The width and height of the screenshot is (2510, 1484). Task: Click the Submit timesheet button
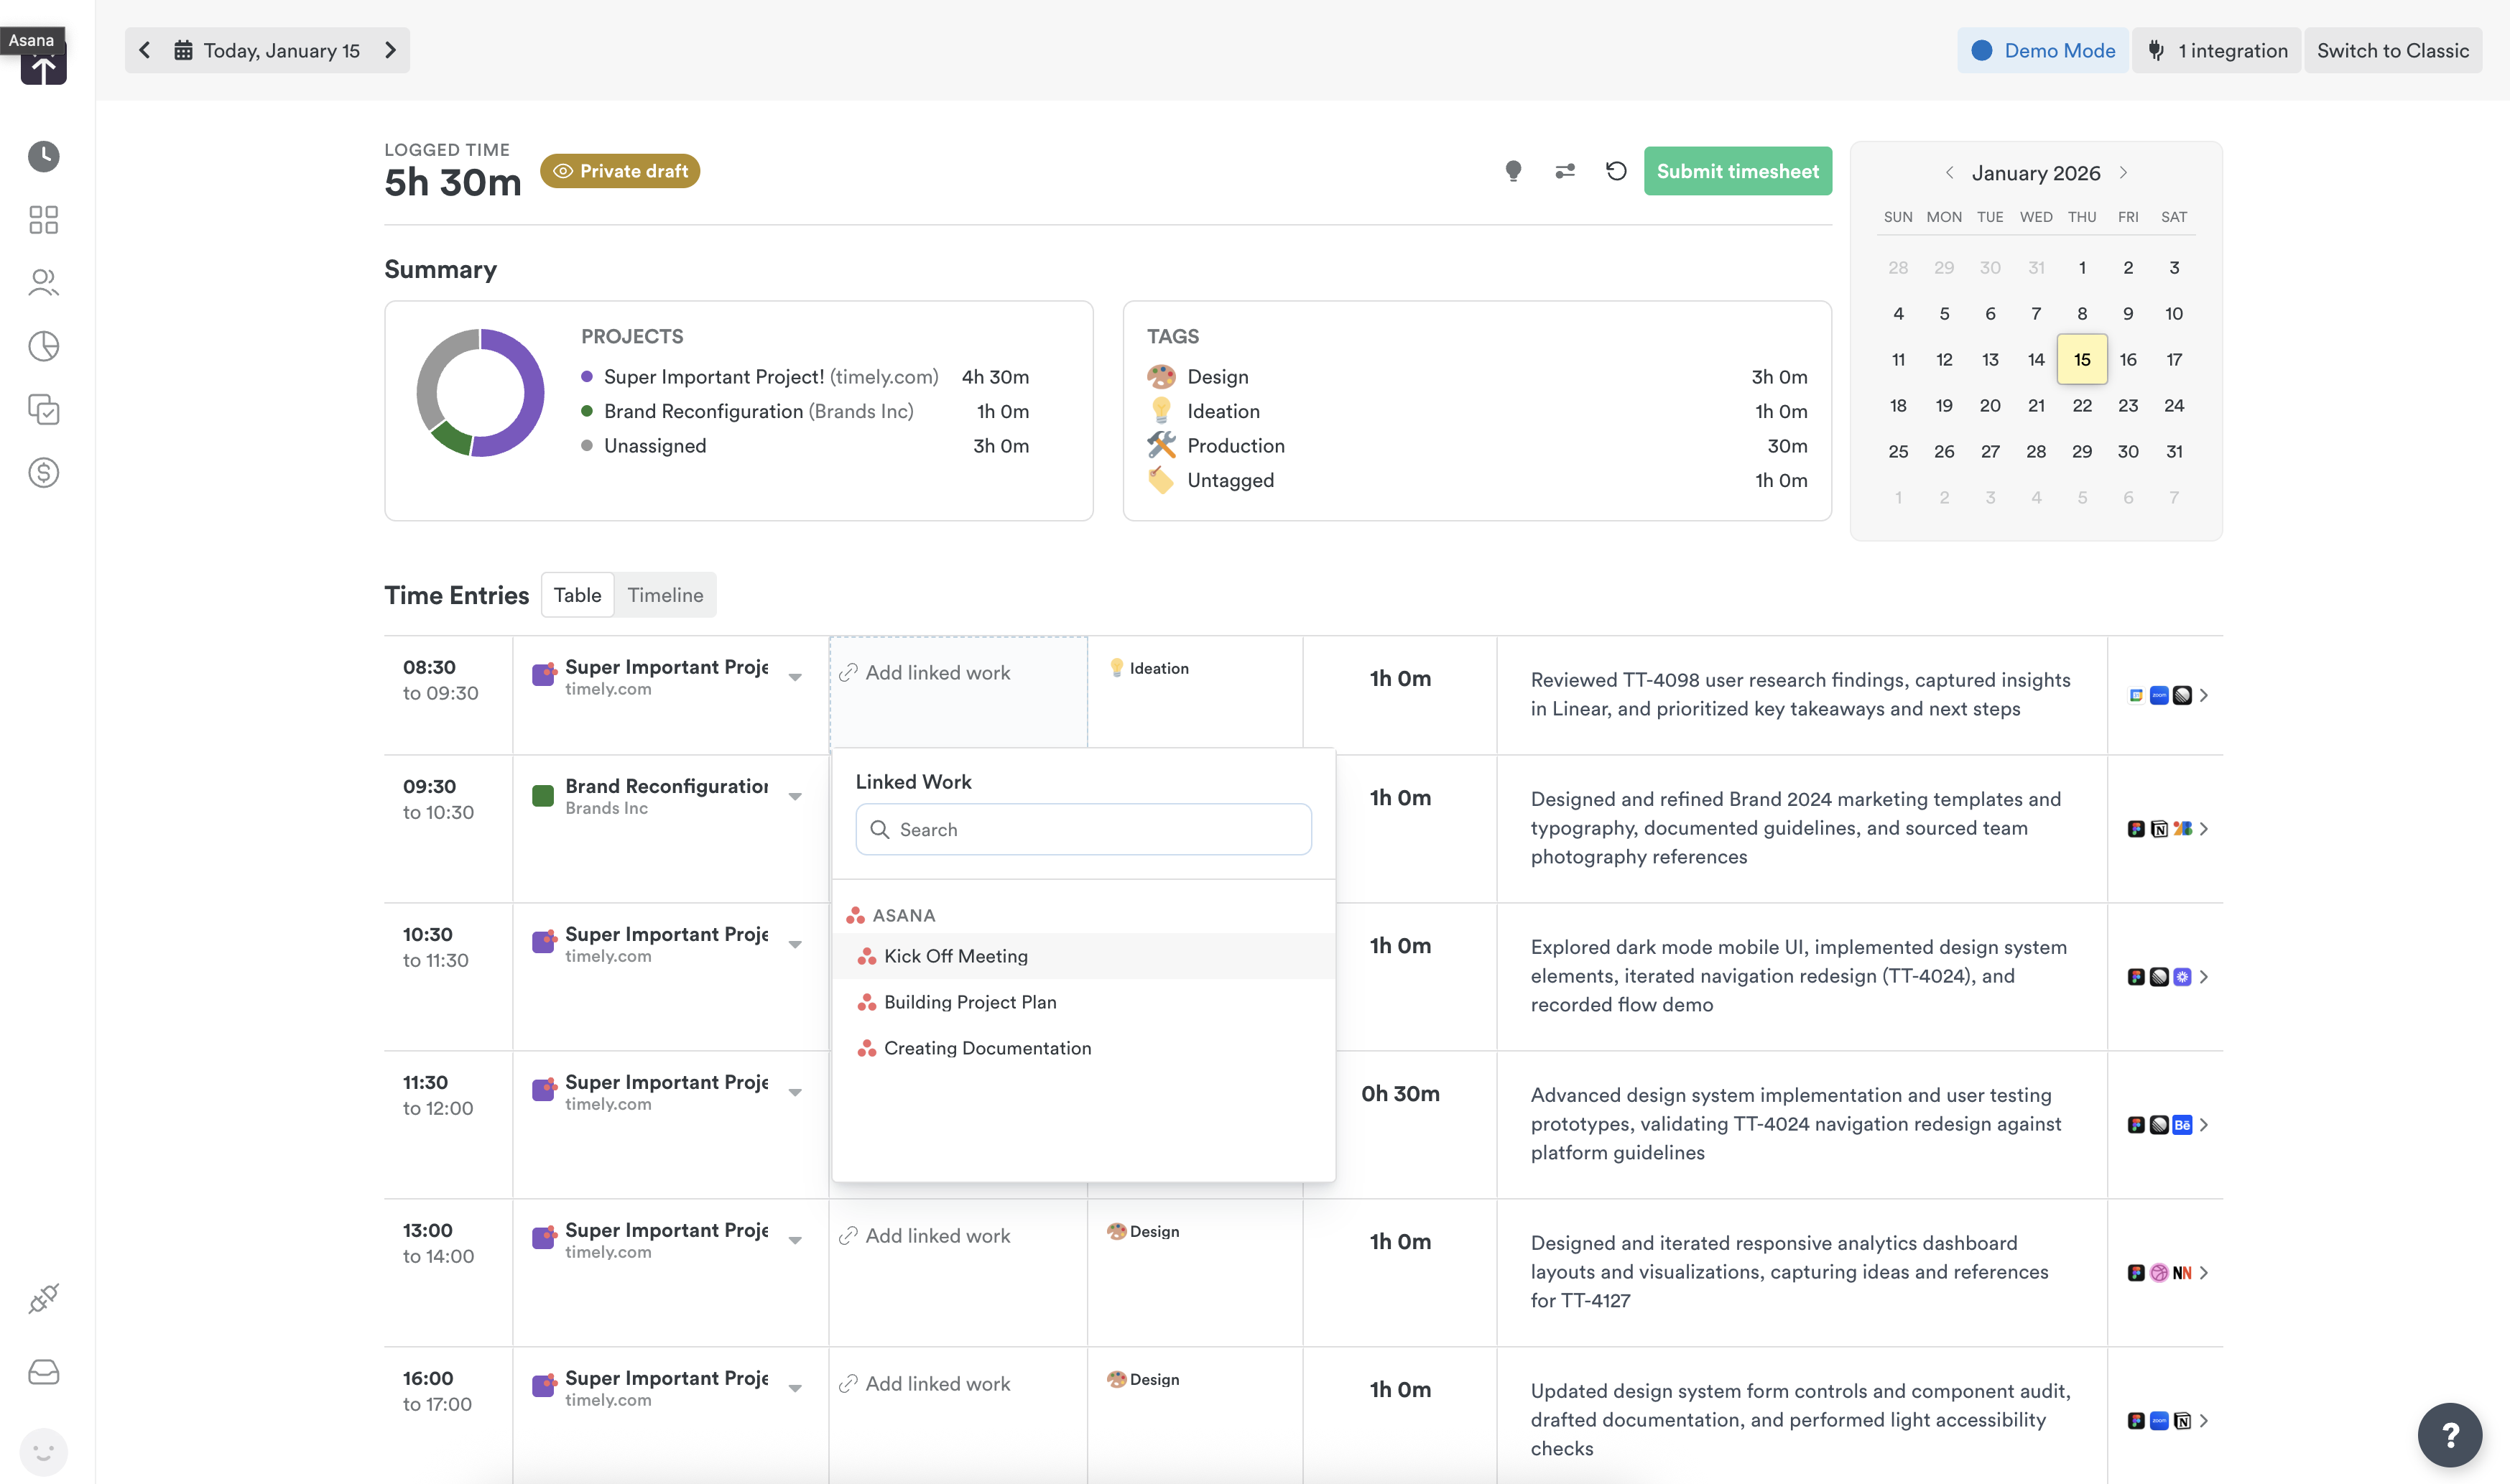point(1738,170)
